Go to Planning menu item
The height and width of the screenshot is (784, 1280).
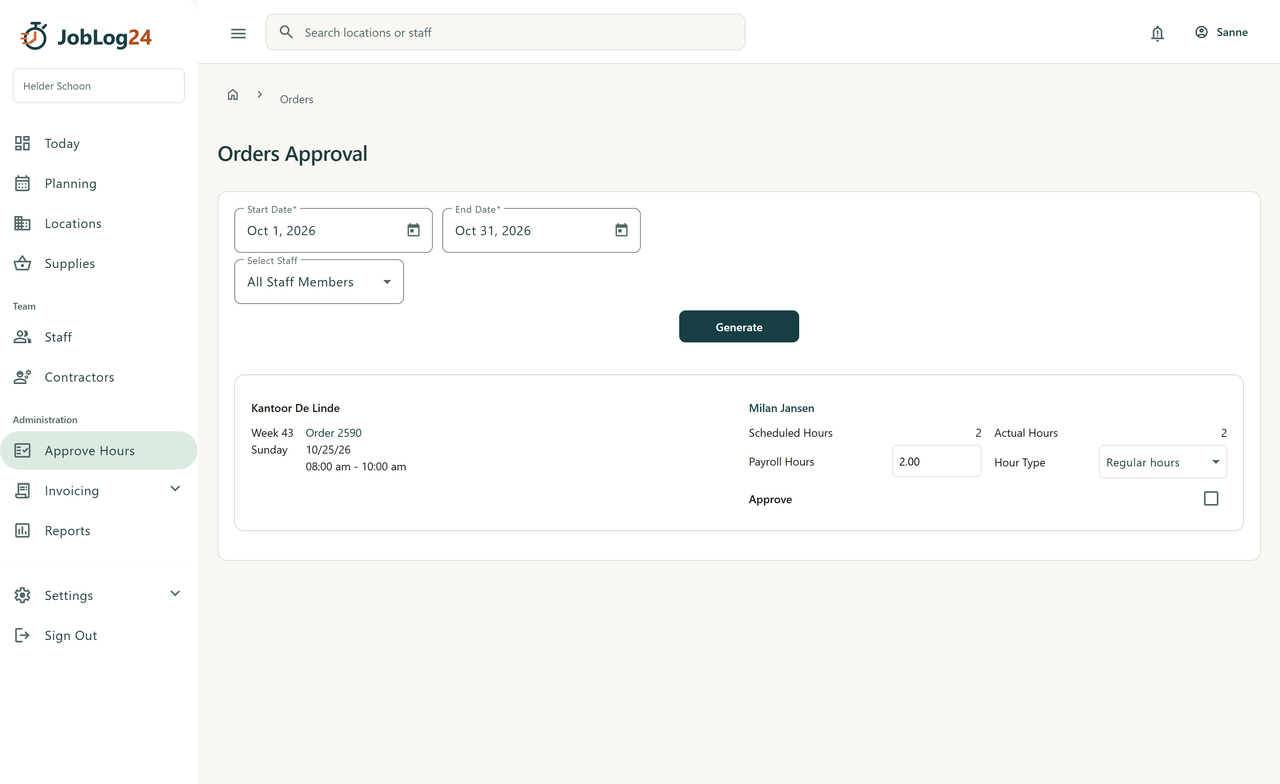[98, 183]
